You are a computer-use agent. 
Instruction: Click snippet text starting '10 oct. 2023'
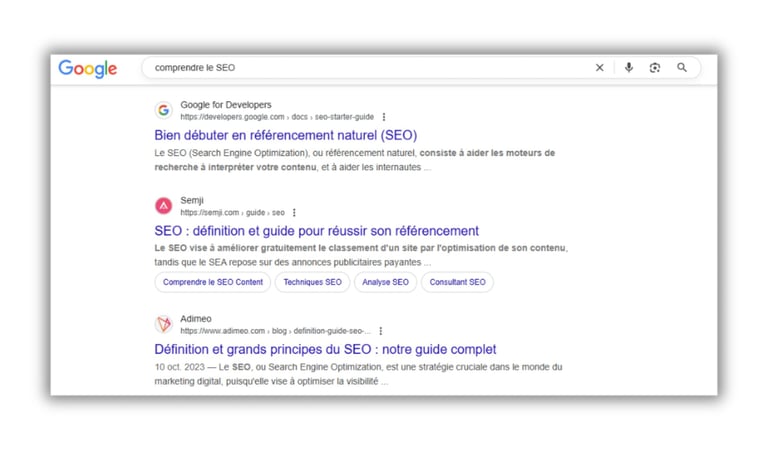[358, 374]
